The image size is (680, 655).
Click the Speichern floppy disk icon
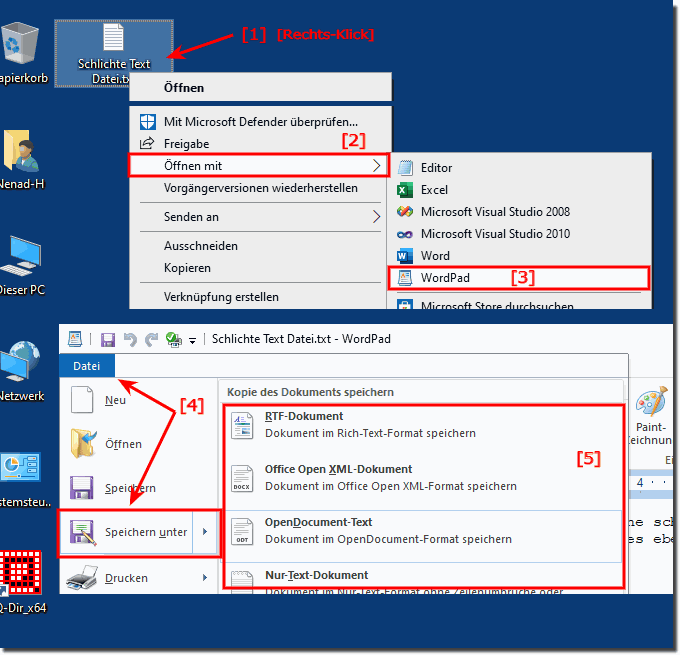pyautogui.click(x=82, y=488)
